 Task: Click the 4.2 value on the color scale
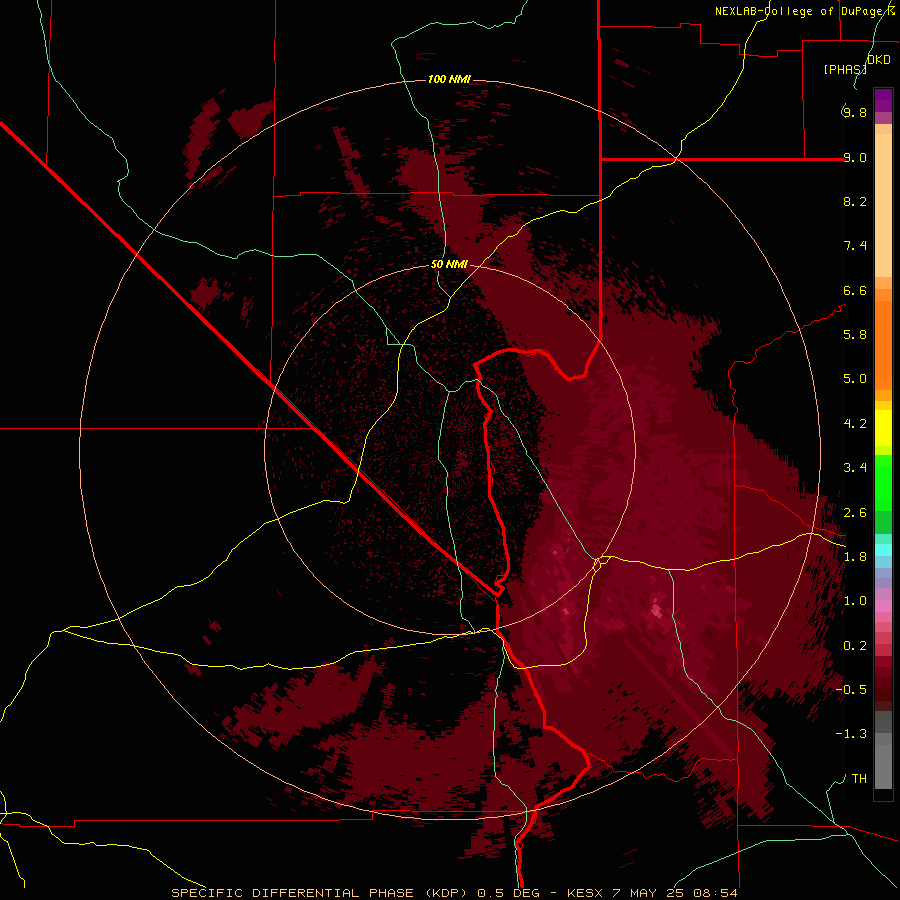855,424
